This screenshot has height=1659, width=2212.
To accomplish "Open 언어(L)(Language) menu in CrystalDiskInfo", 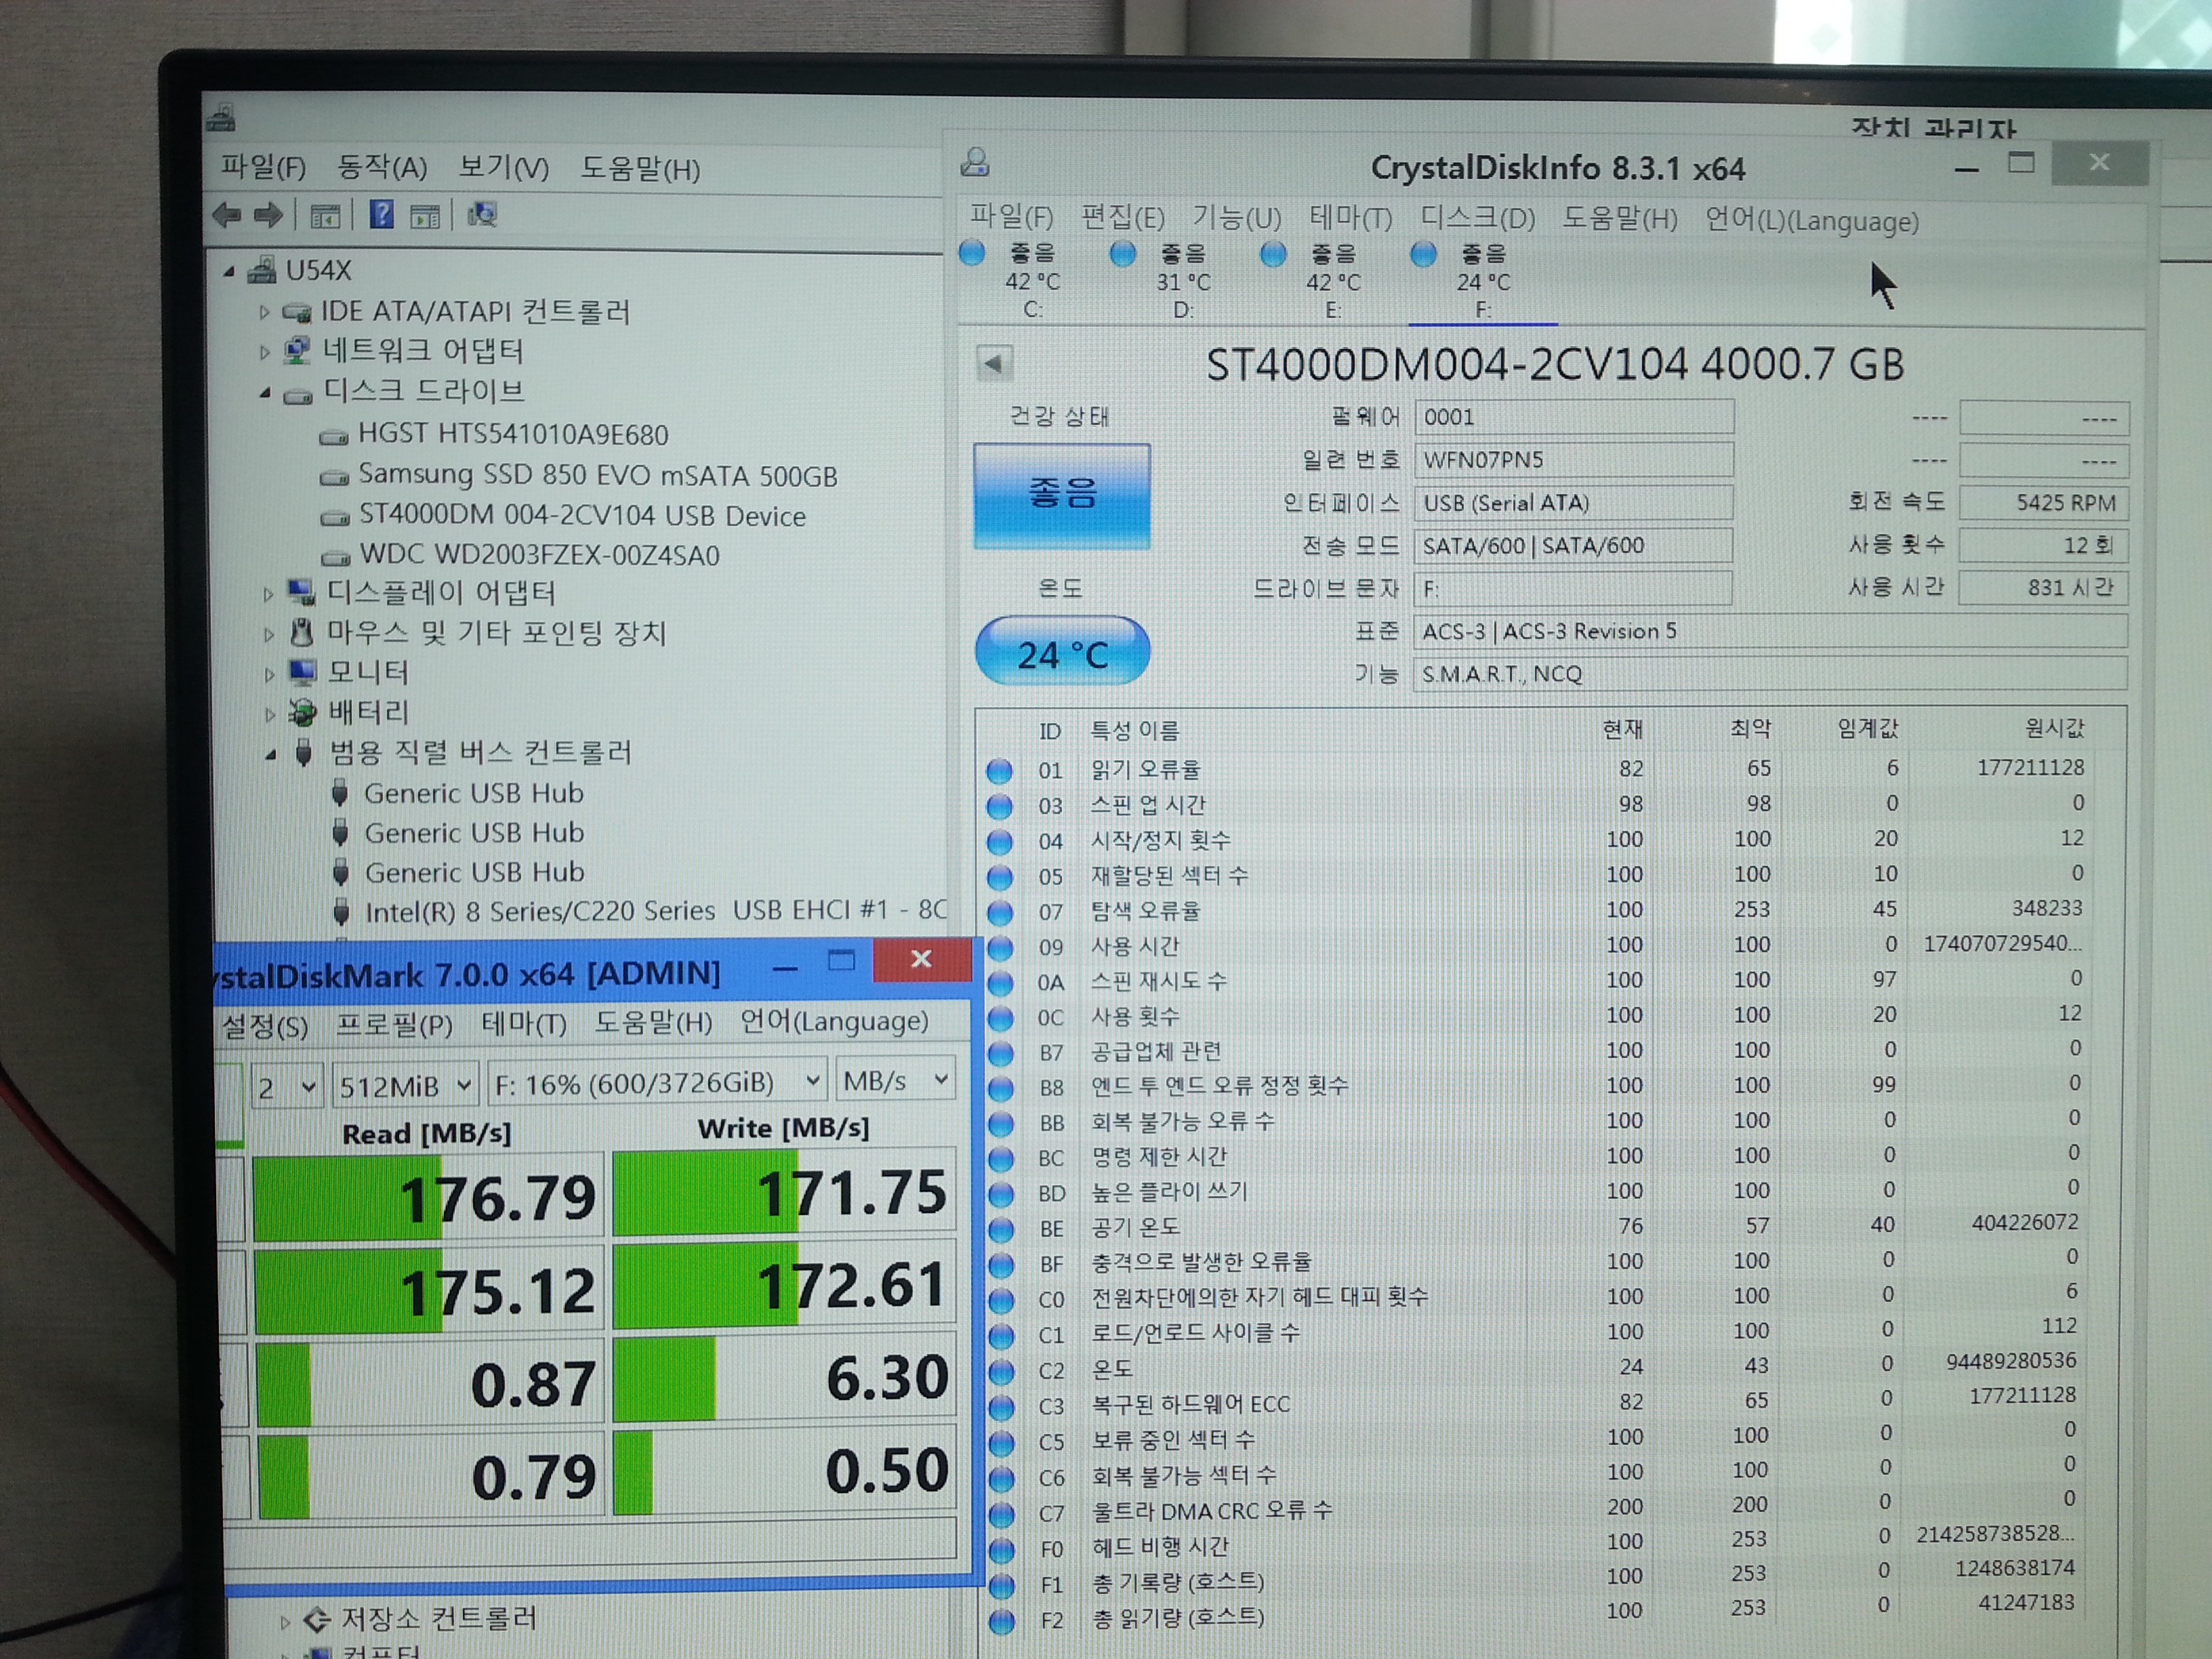I will pyautogui.click(x=1811, y=220).
